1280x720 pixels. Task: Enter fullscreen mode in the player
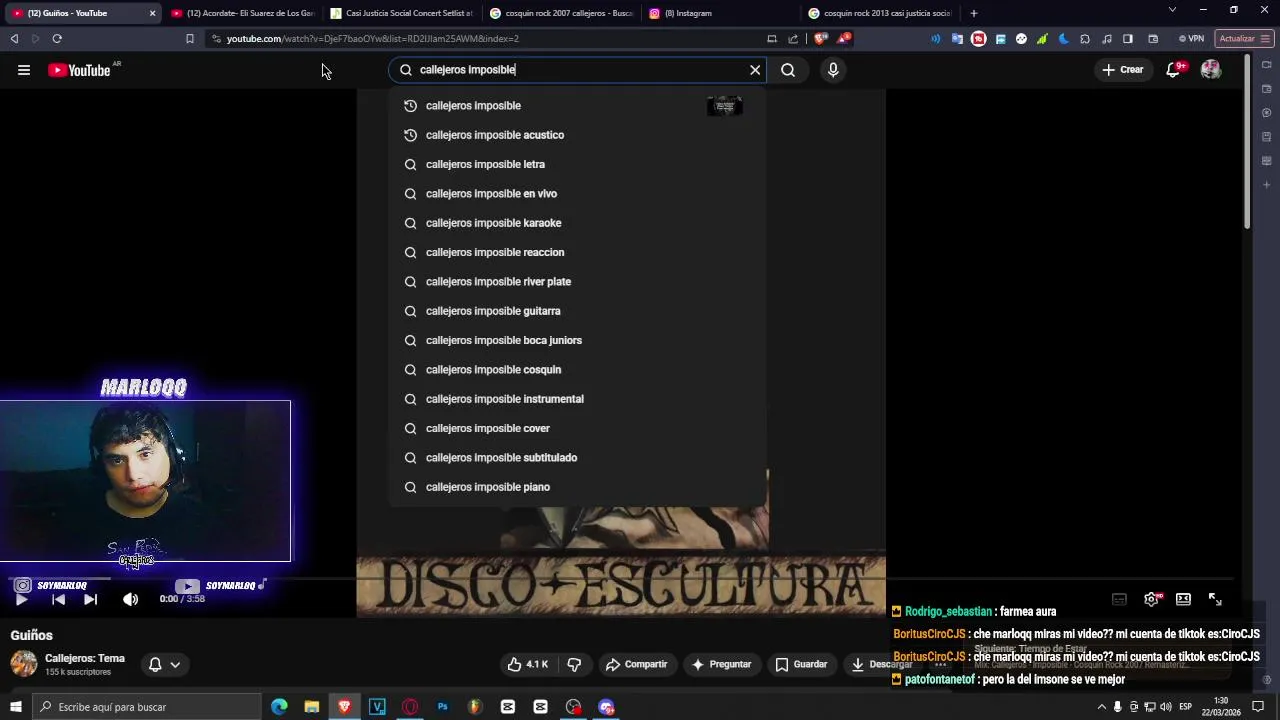point(1215,599)
